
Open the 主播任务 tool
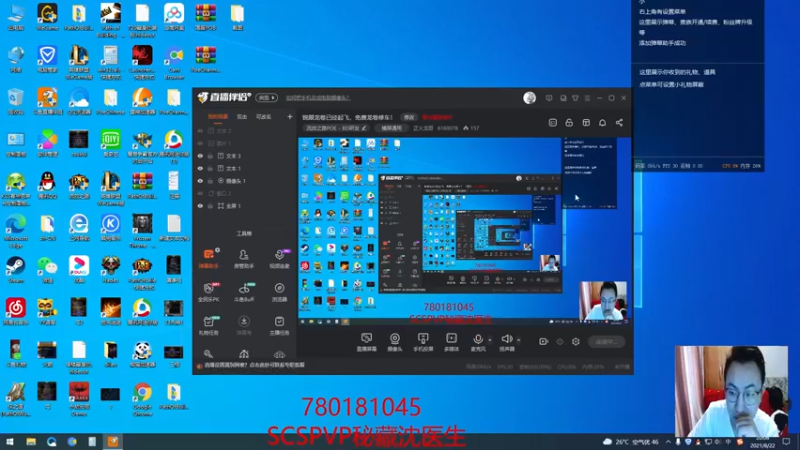click(x=279, y=325)
